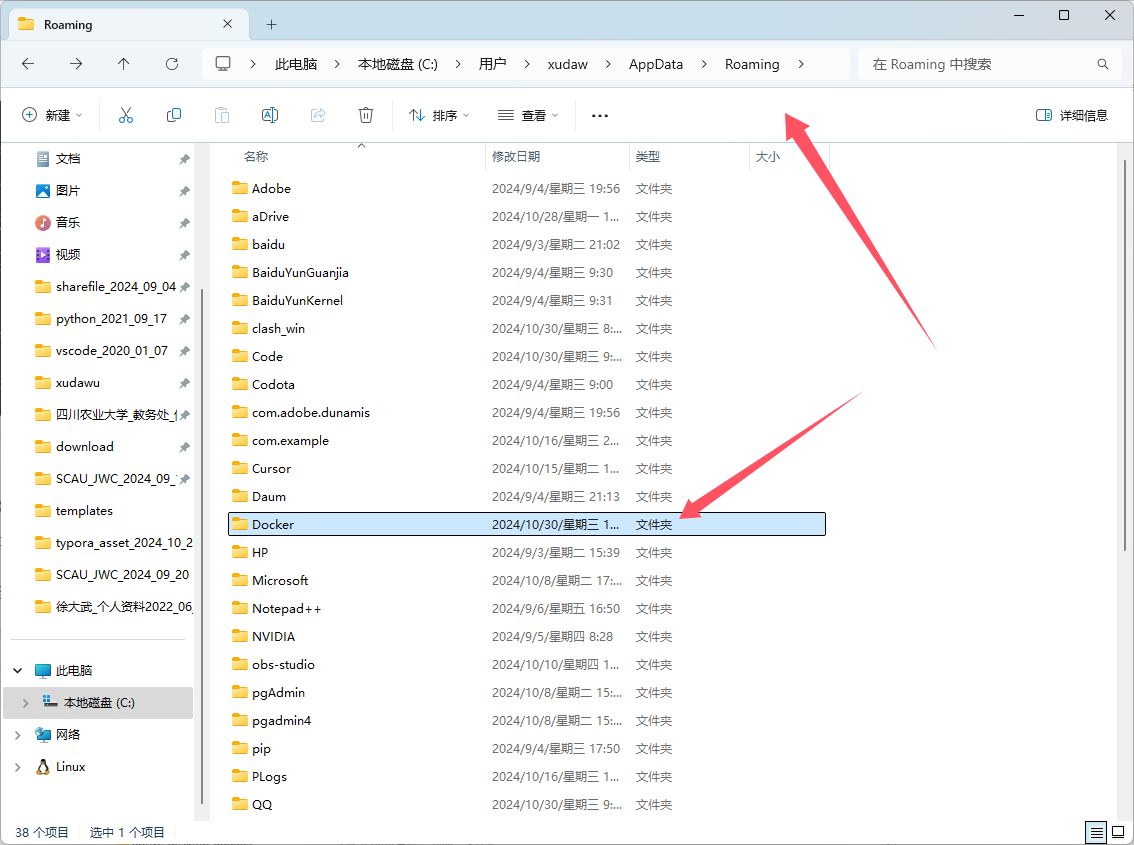Click the Delete trash can icon
The height and width of the screenshot is (845, 1134).
click(366, 115)
